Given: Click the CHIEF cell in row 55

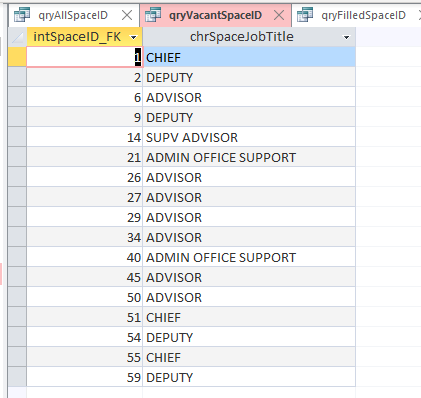Looking at the screenshot, I should point(249,357).
